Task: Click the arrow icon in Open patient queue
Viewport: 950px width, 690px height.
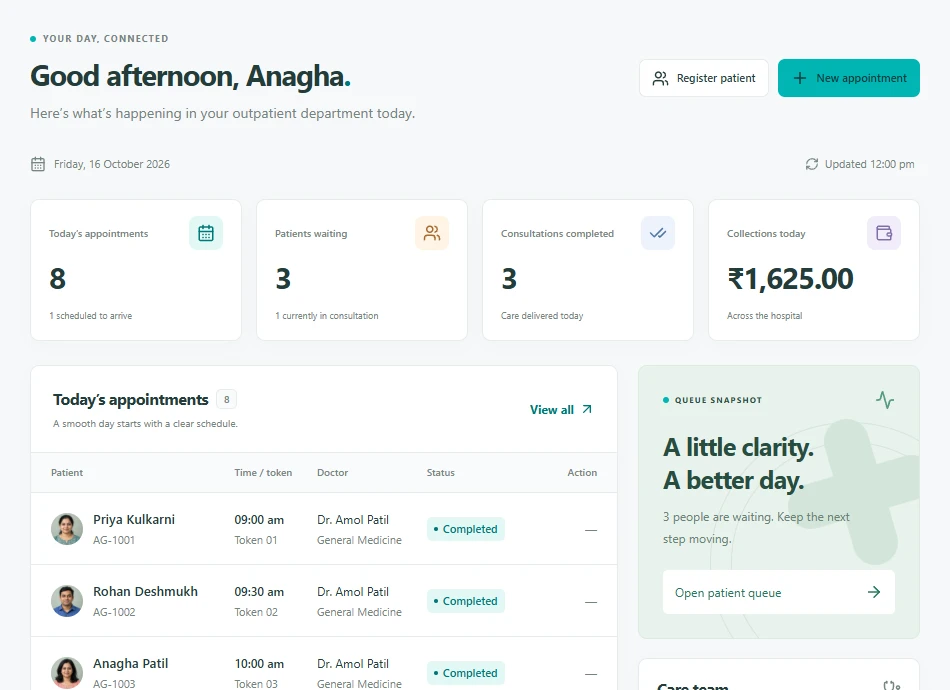Action: [874, 592]
